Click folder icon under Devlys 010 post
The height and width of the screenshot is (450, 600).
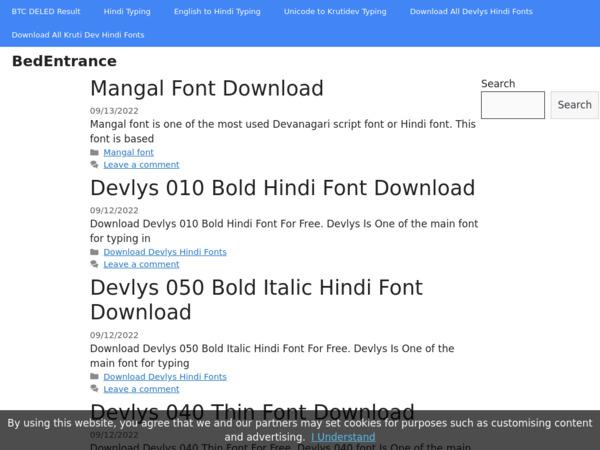point(95,252)
